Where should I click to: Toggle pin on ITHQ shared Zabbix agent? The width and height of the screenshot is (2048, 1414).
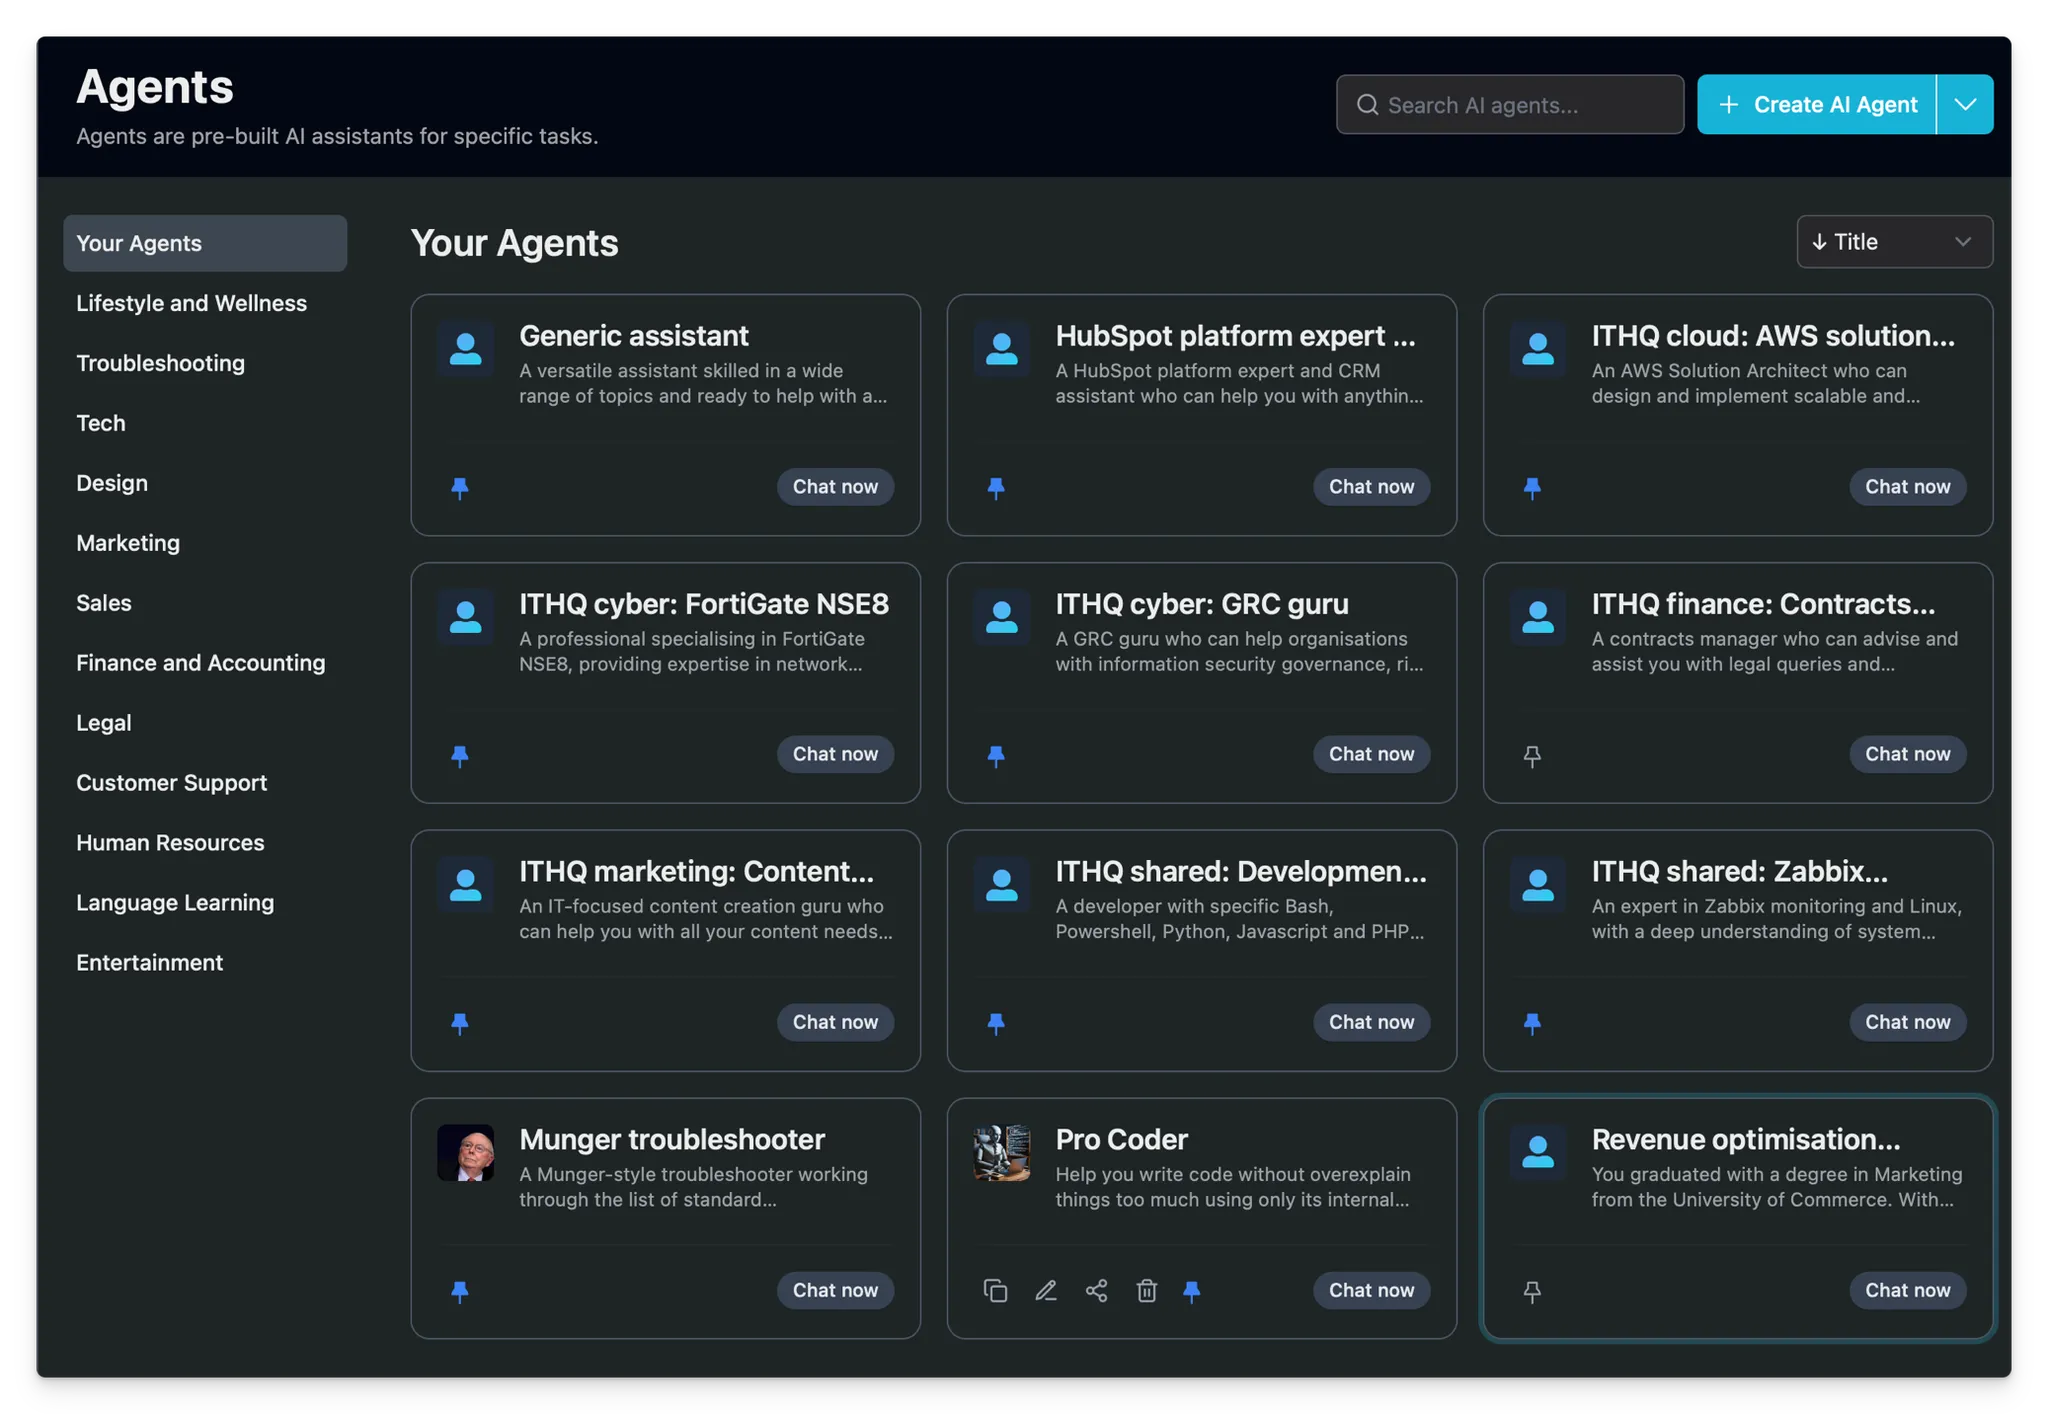[1533, 1024]
